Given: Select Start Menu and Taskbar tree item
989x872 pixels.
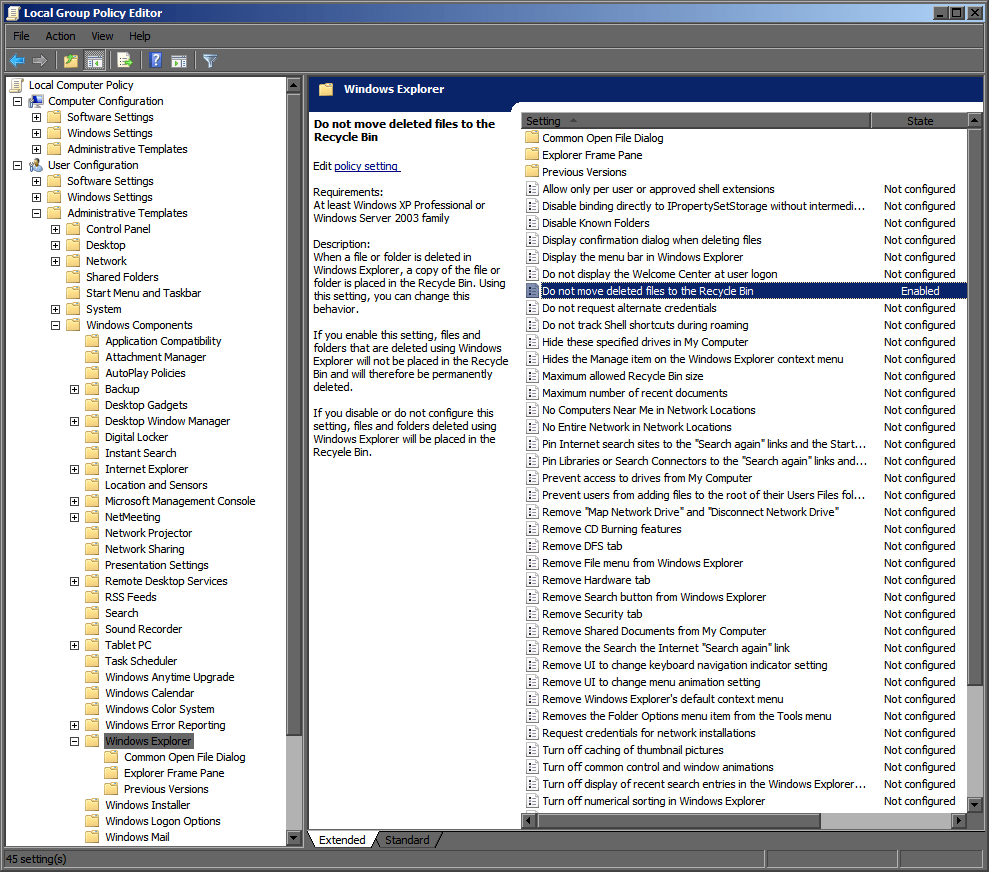Looking at the screenshot, I should (143, 293).
